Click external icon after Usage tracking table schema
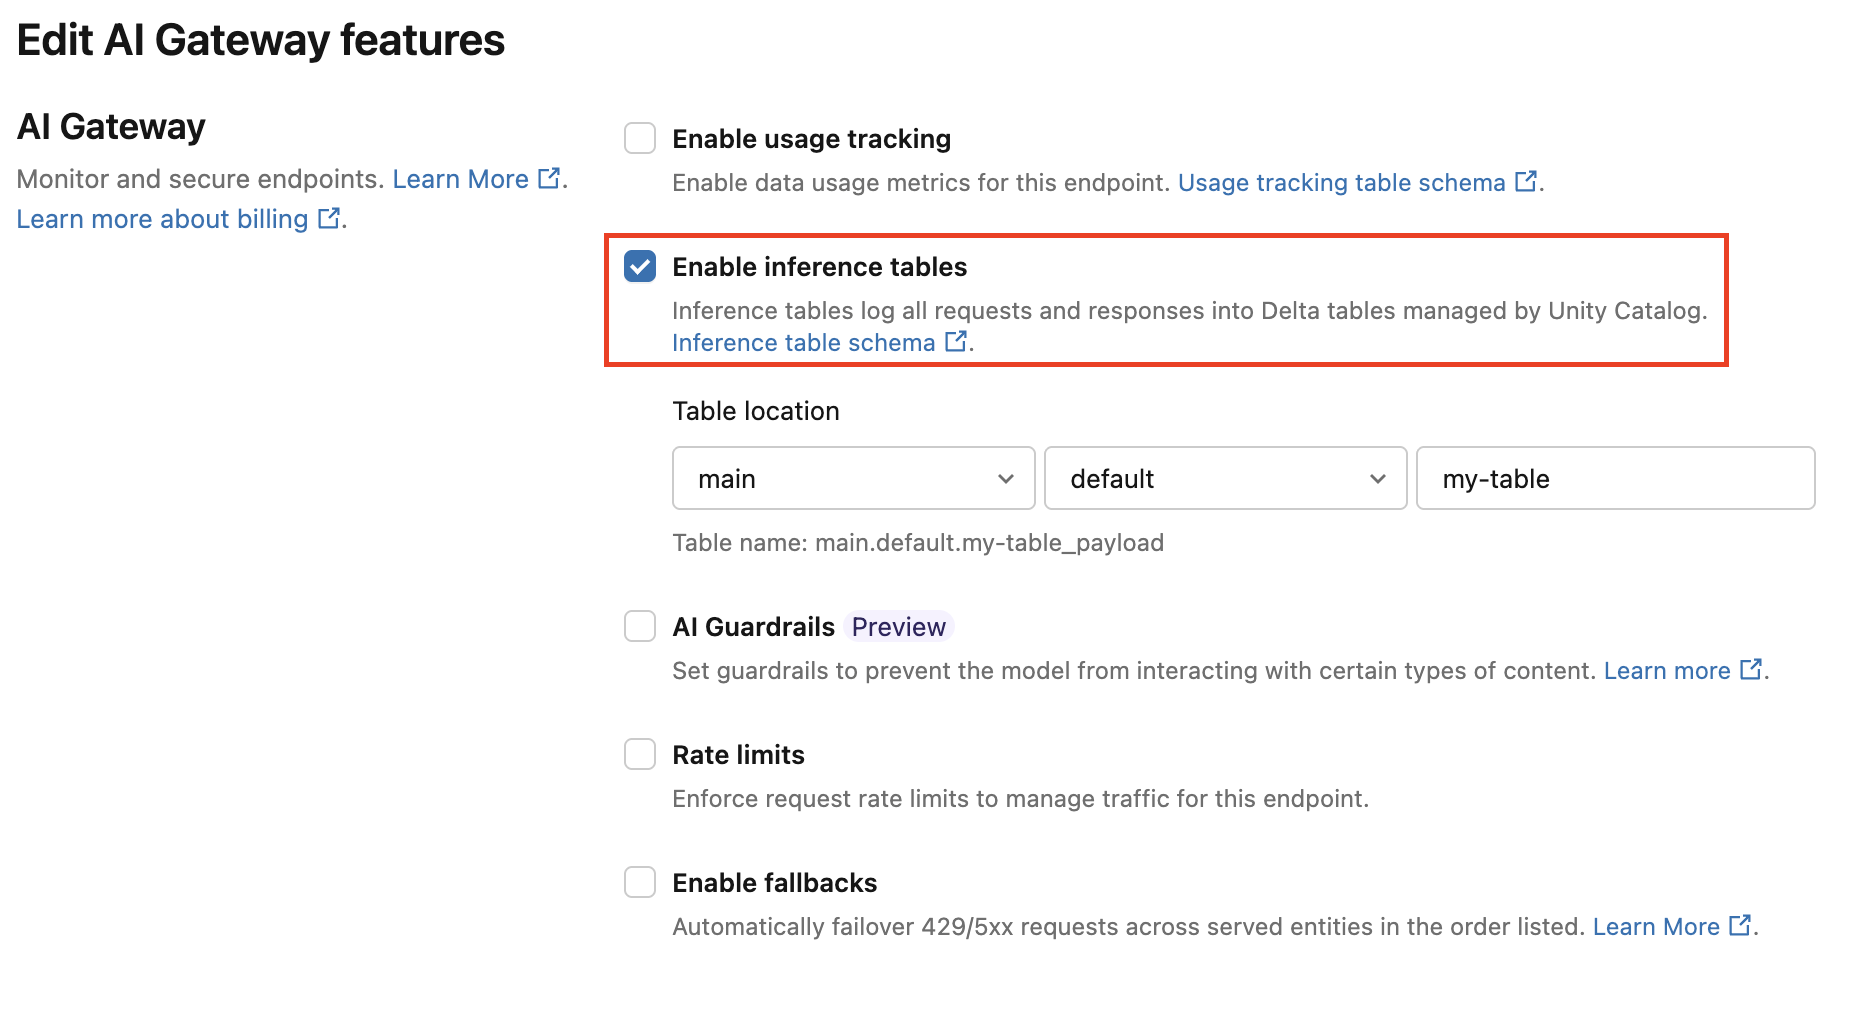Image resolution: width=1866 pixels, height=1026 pixels. tap(1526, 181)
